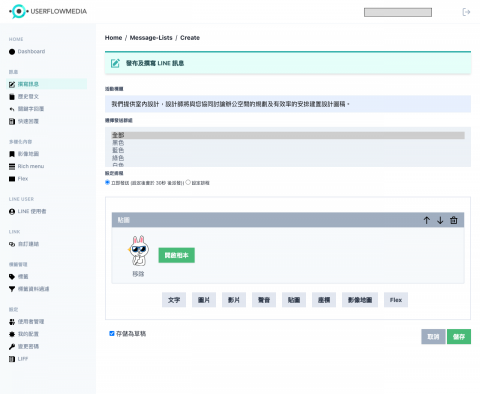Click the gray cancel button
Viewport: 480px width, 394px height.
(433, 337)
